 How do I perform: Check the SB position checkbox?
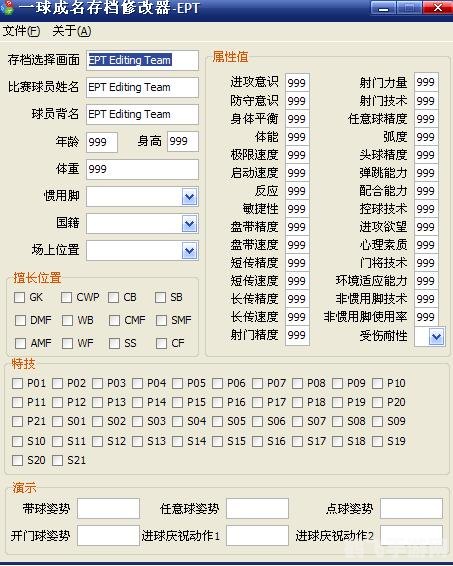160,297
